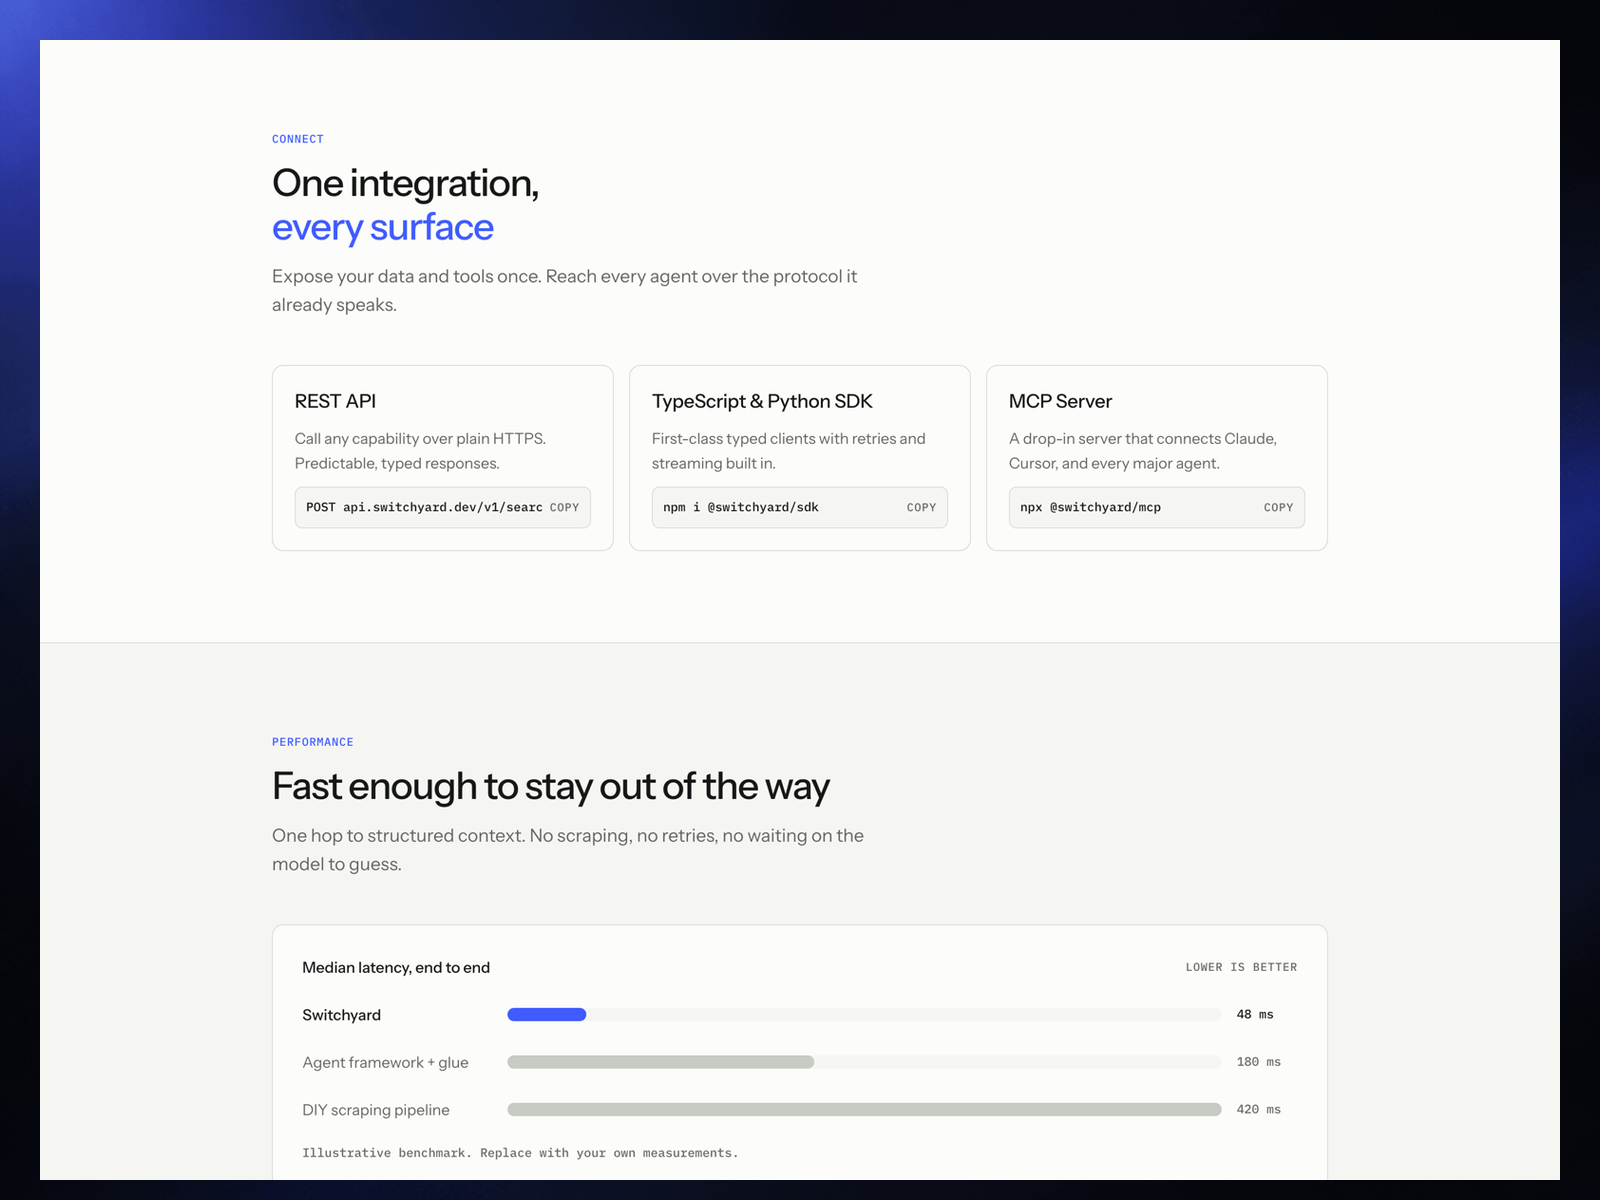1600x1200 pixels.
Task: Click the CONNECT section label
Action: click(298, 139)
